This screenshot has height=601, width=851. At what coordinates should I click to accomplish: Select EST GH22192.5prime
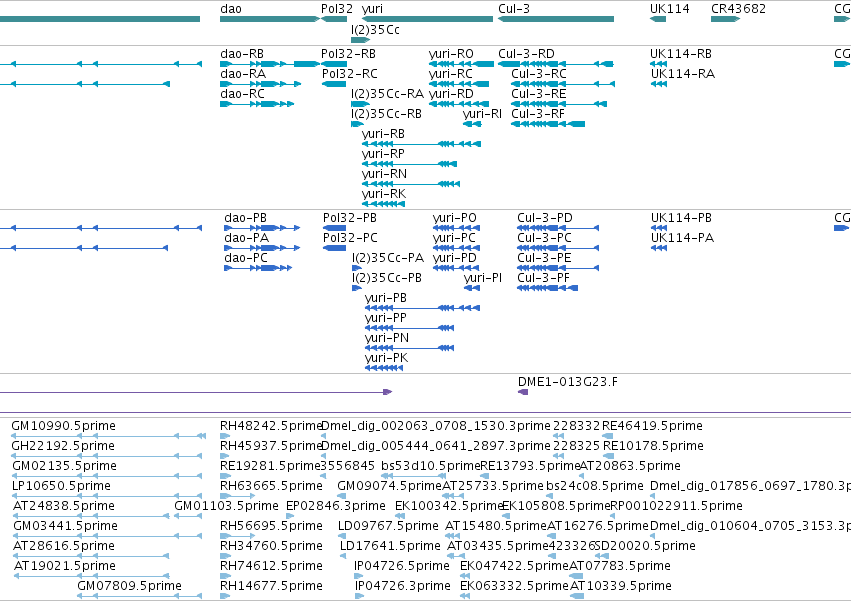63,446
